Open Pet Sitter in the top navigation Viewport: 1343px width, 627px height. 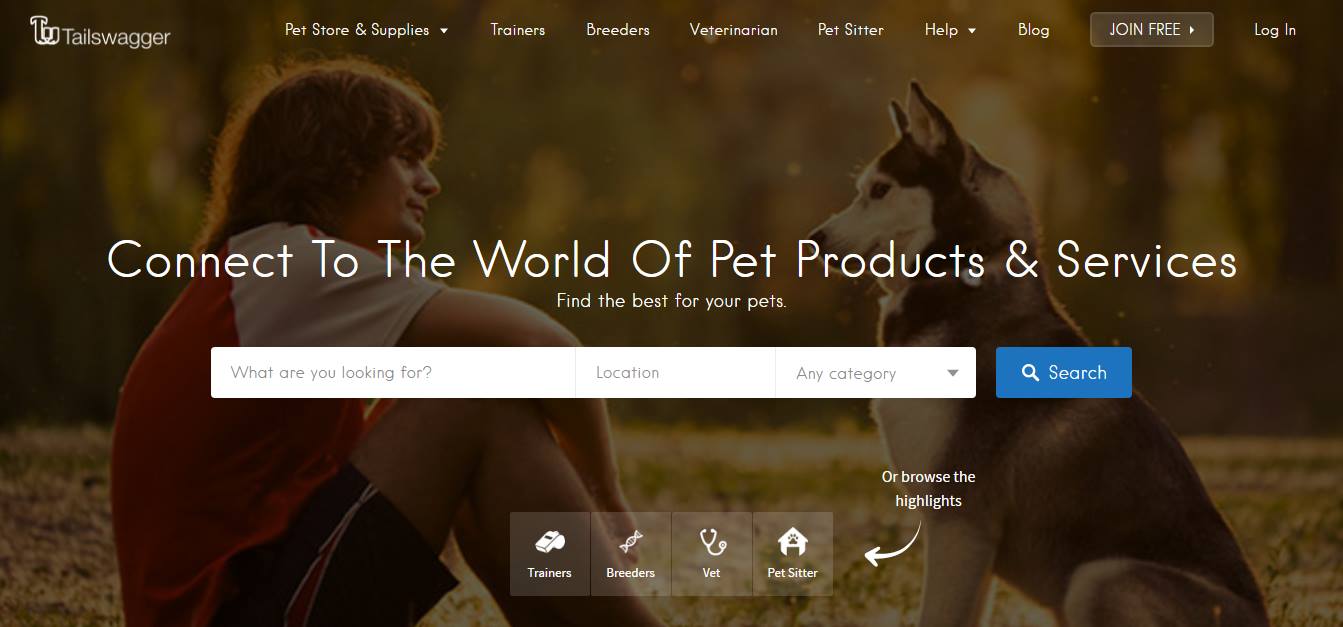(851, 30)
